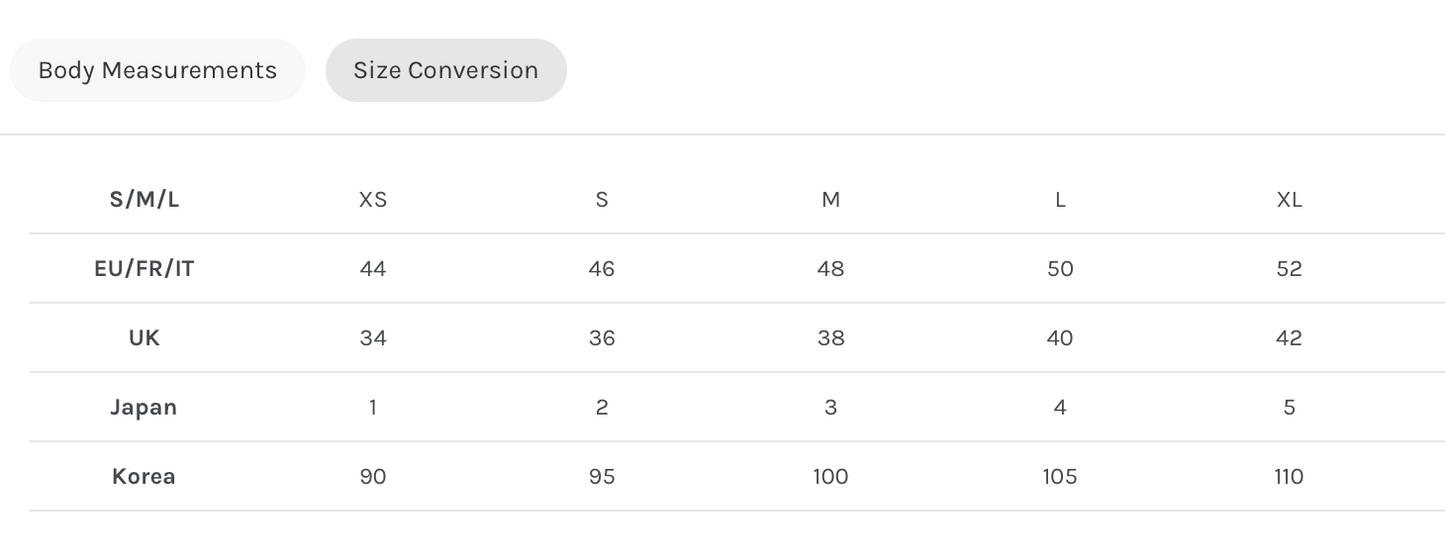This screenshot has width=1445, height=558.
Task: Click Korea size 90 cell
Action: (373, 476)
